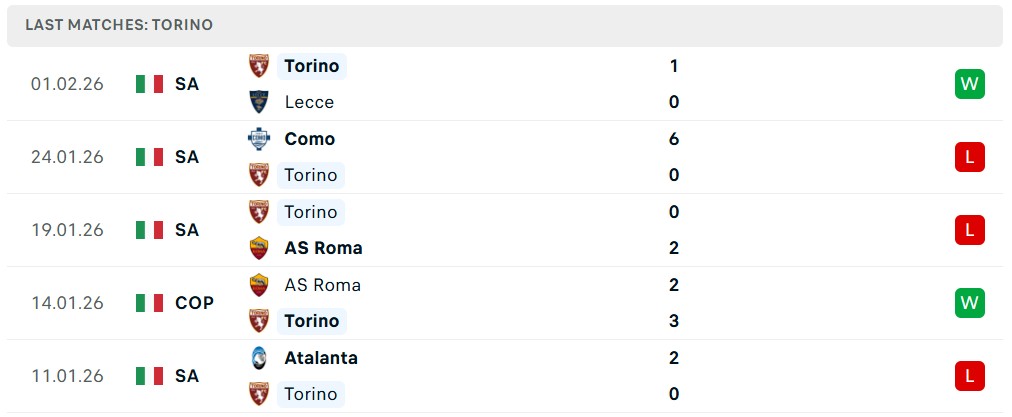Image resolution: width=1012 pixels, height=417 pixels.
Task: Click AS Roma crest in the COP match
Action: point(259,285)
